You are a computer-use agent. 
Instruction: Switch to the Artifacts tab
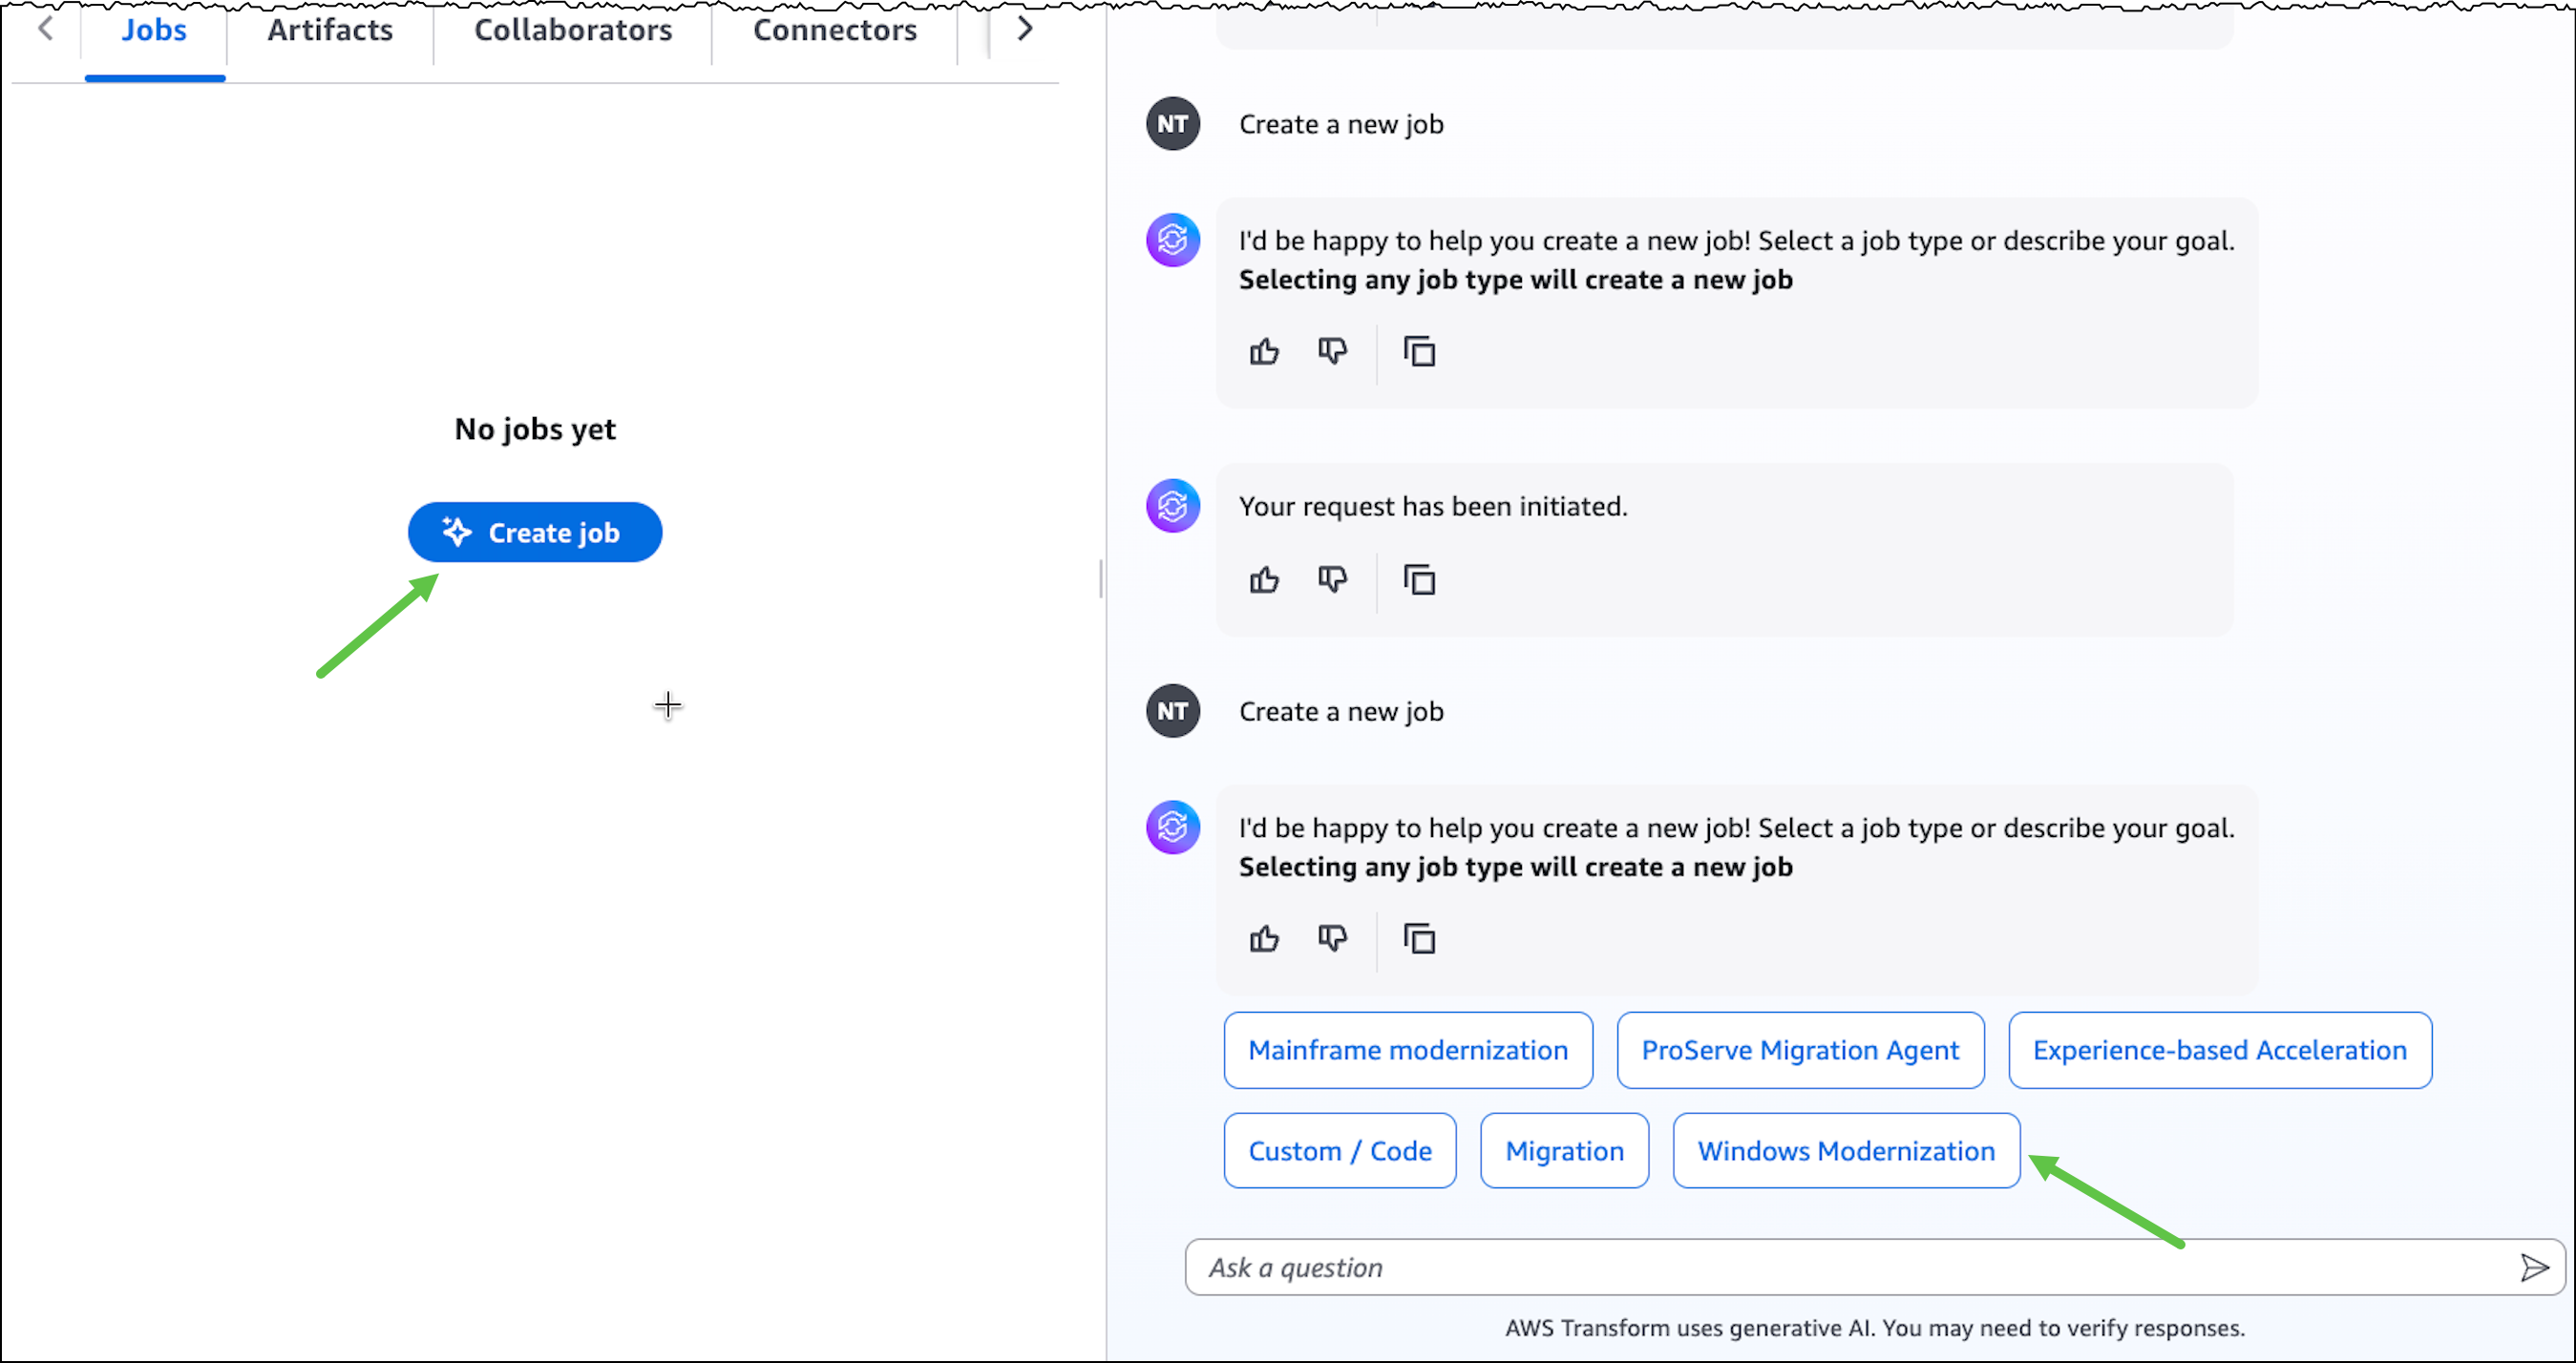pyautogui.click(x=329, y=30)
